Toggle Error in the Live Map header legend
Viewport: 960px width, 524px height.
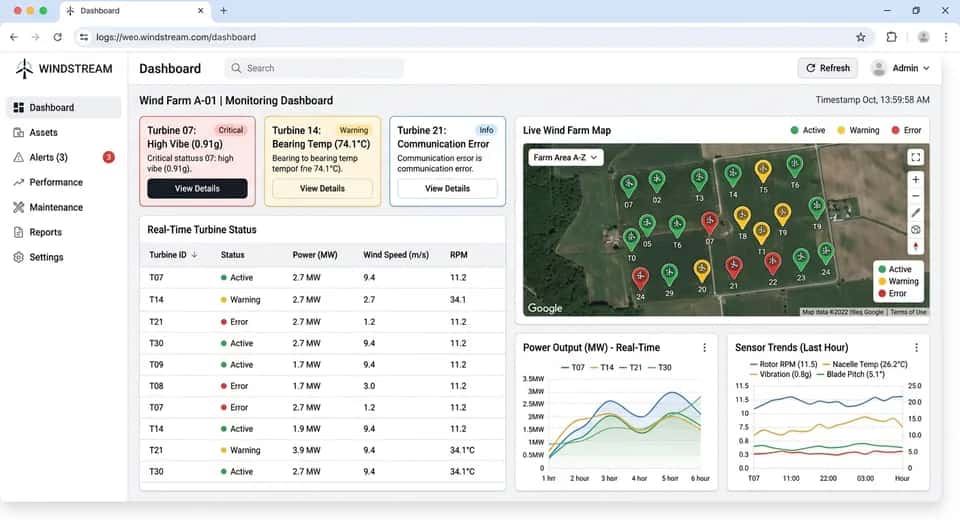(x=907, y=130)
